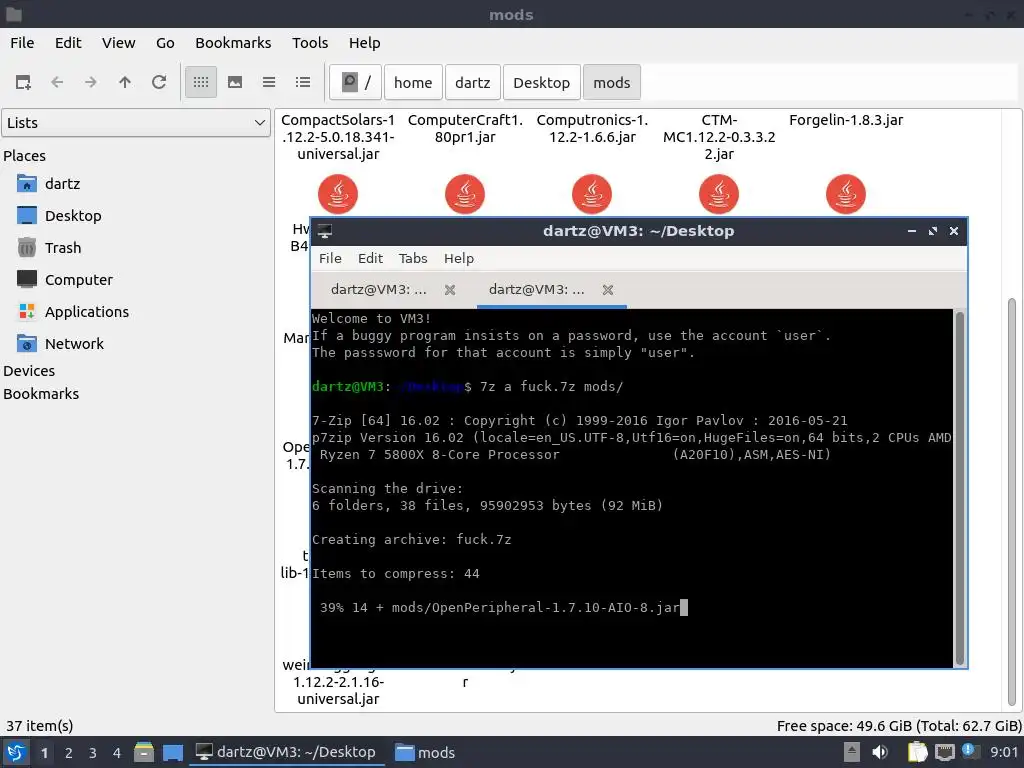Select the CTM-MC1.12.2 jar file name
This screenshot has width=1024, height=768.
coord(719,137)
